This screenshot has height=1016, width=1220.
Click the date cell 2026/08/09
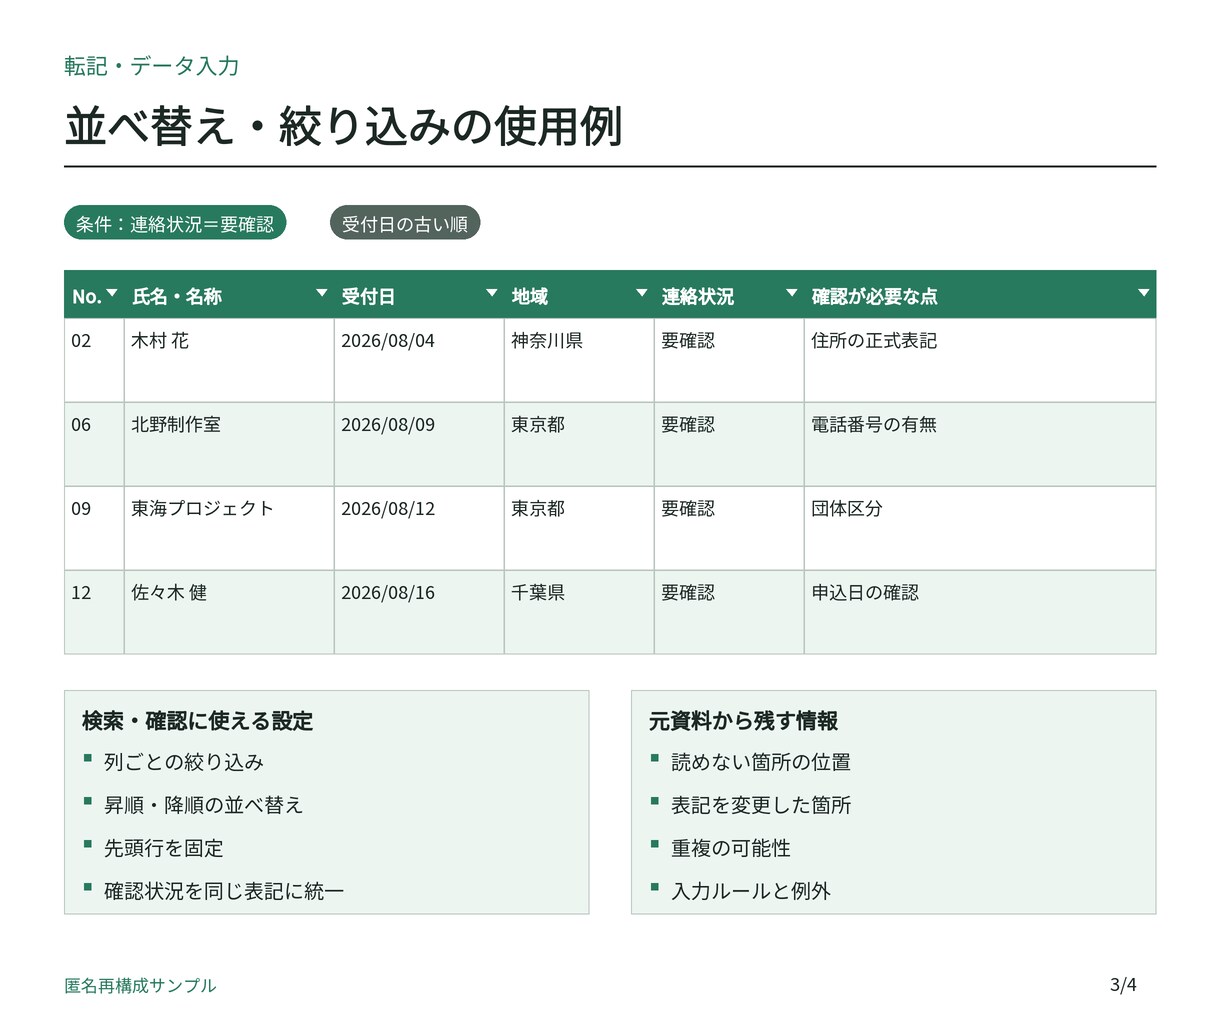click(x=419, y=444)
